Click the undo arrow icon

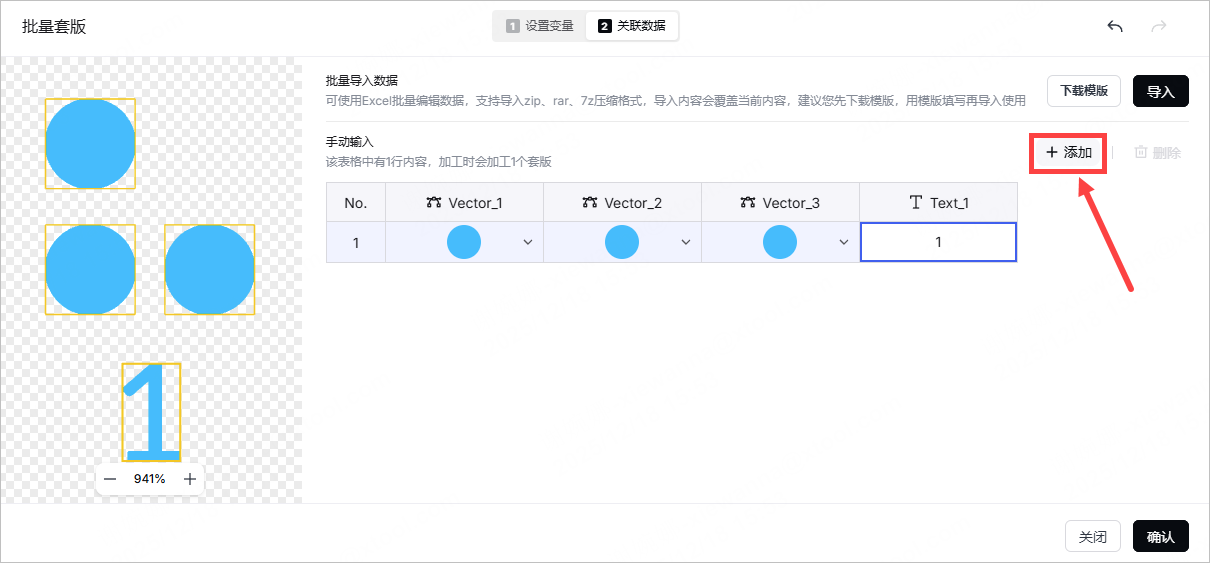(1115, 27)
